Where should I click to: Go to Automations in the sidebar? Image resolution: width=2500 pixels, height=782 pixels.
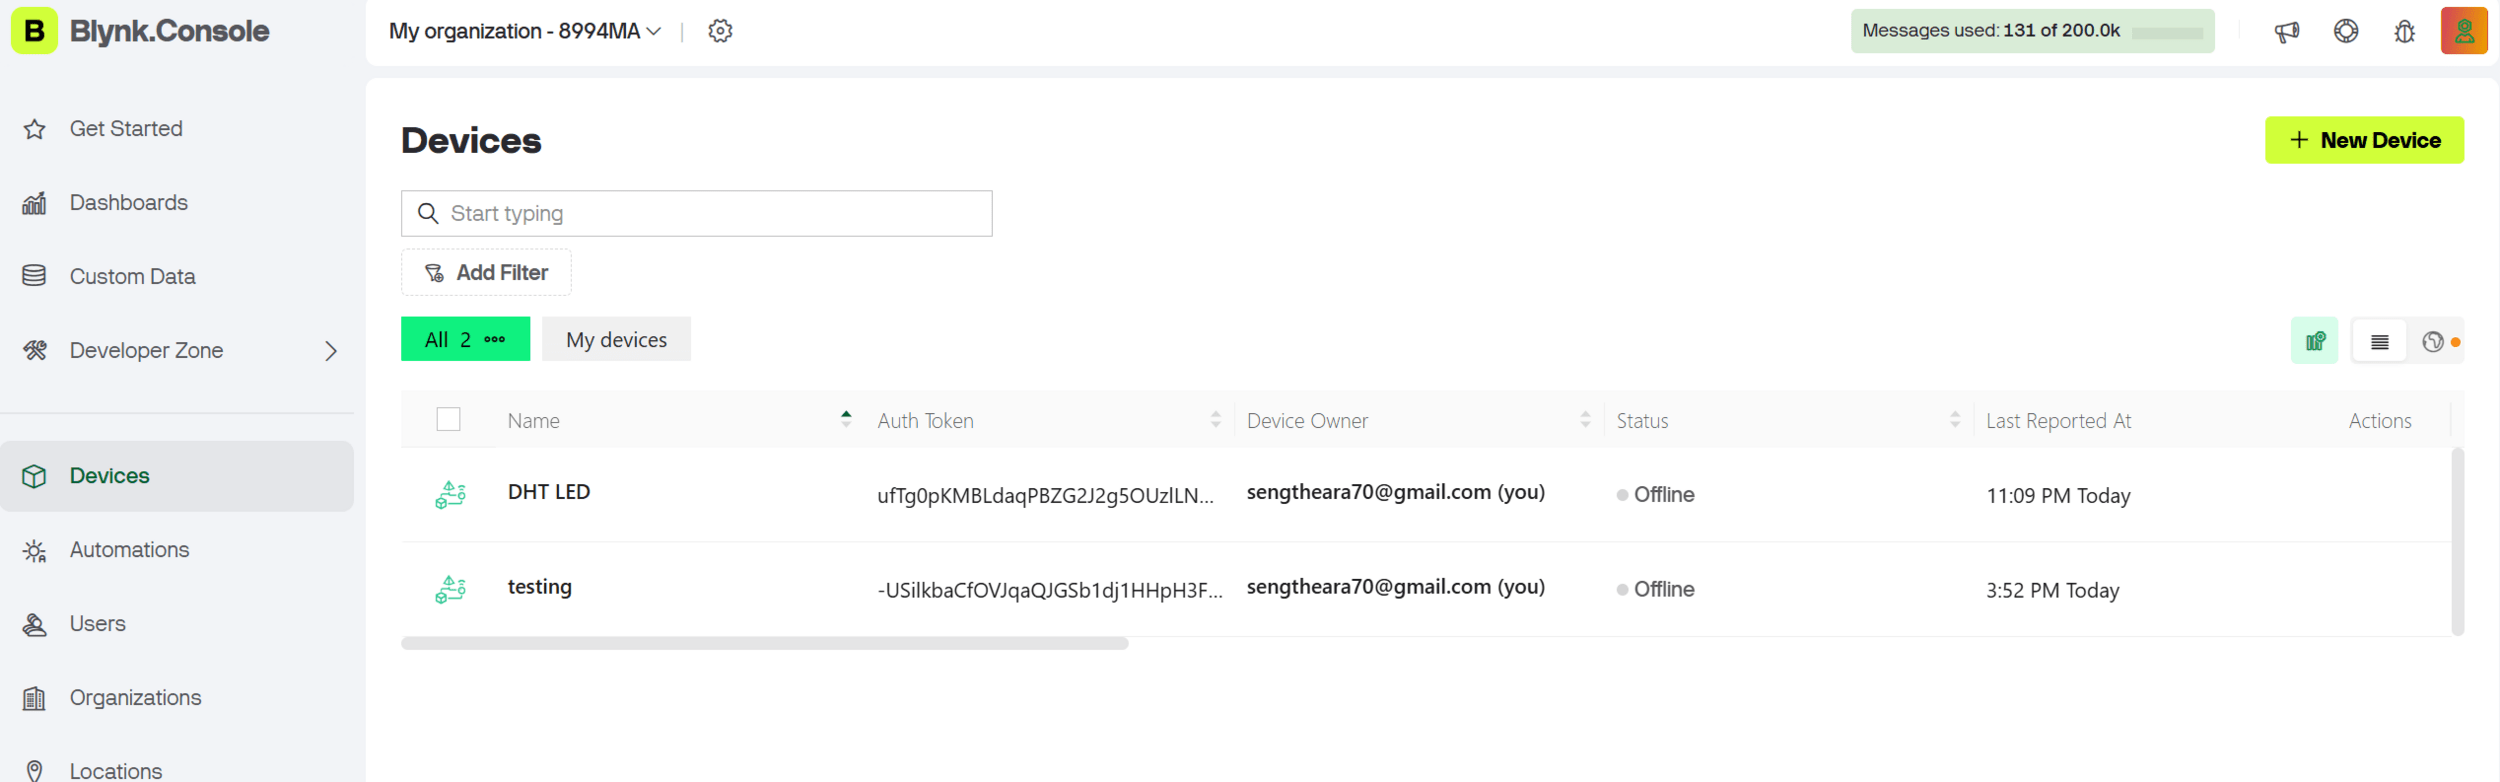[129, 550]
